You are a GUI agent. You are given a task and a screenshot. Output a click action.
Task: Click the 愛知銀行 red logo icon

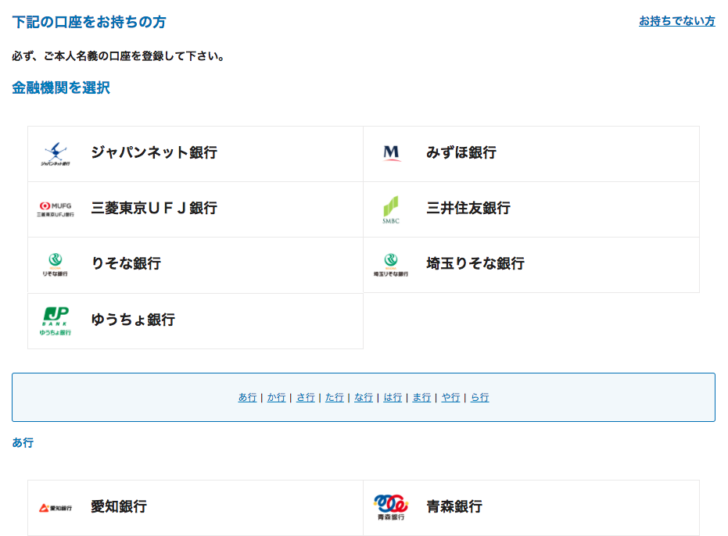(x=55, y=508)
